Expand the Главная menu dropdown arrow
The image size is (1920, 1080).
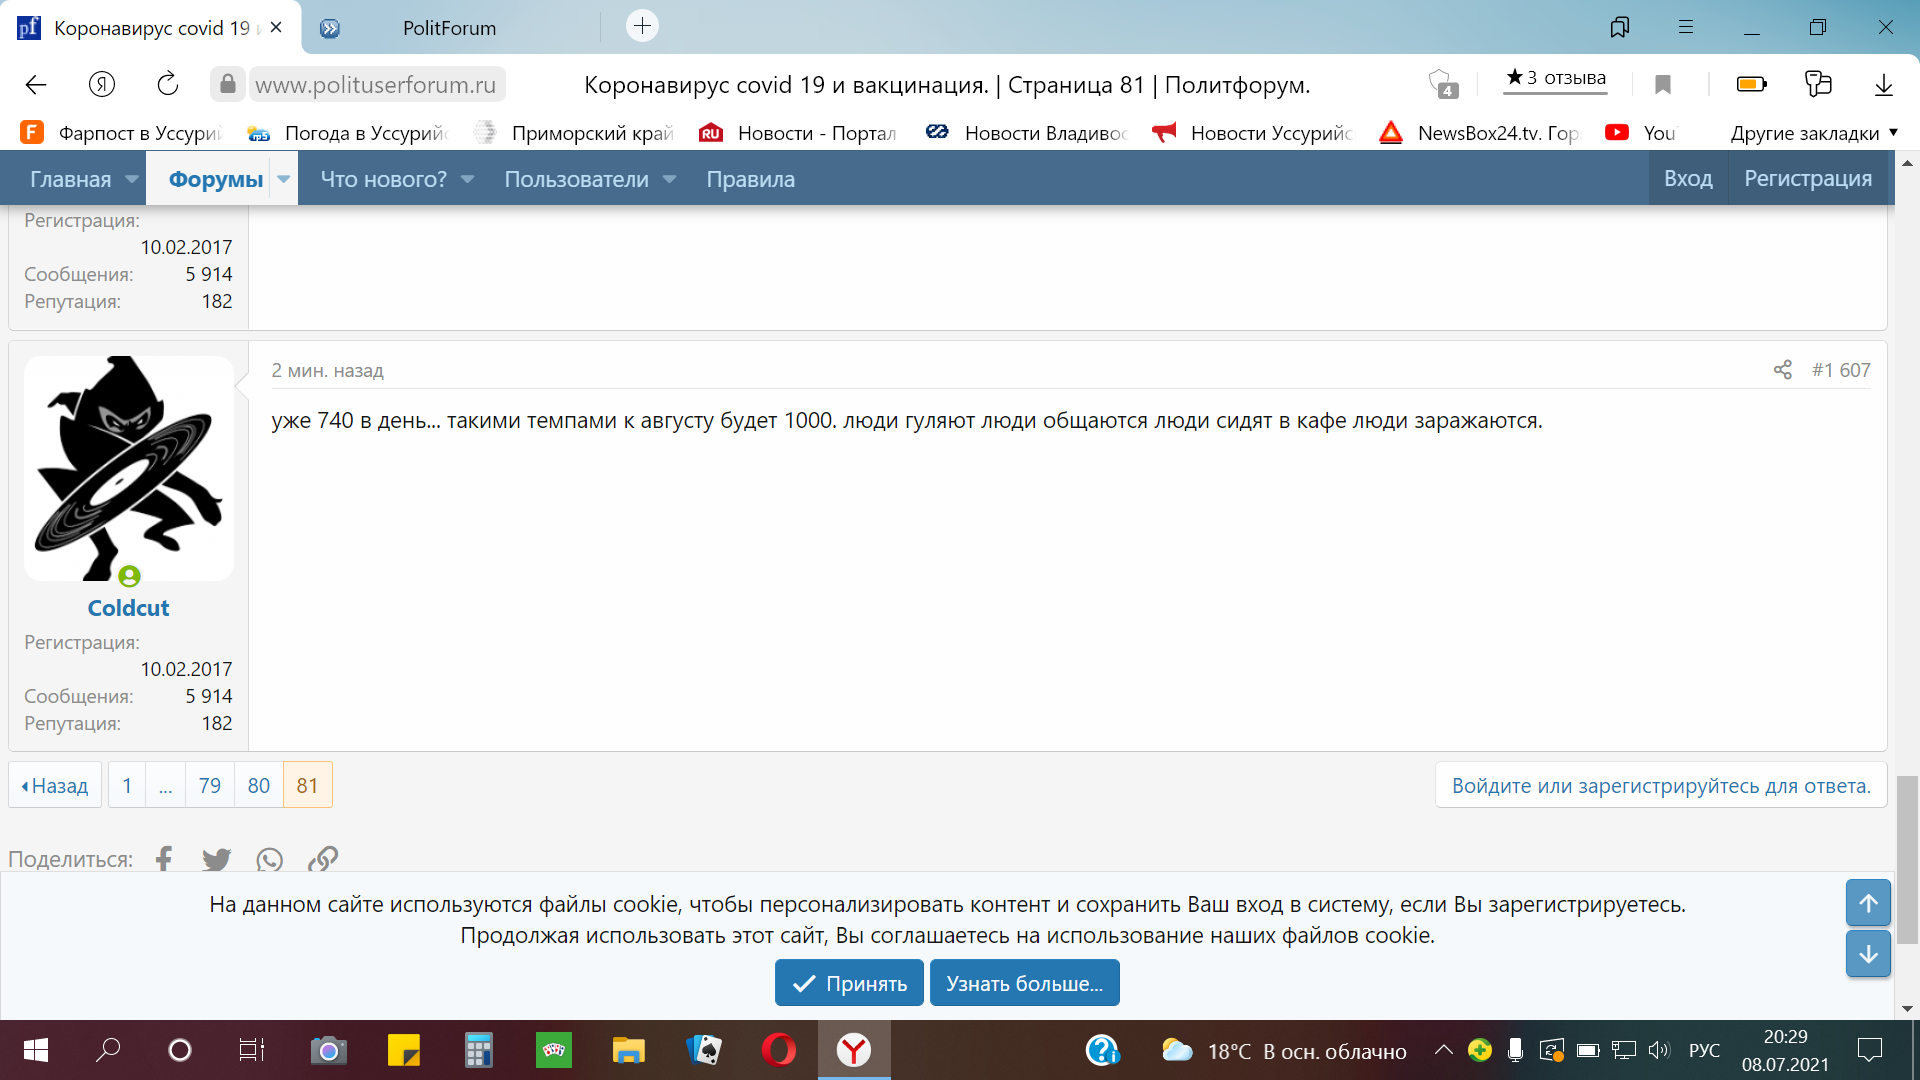tap(131, 179)
